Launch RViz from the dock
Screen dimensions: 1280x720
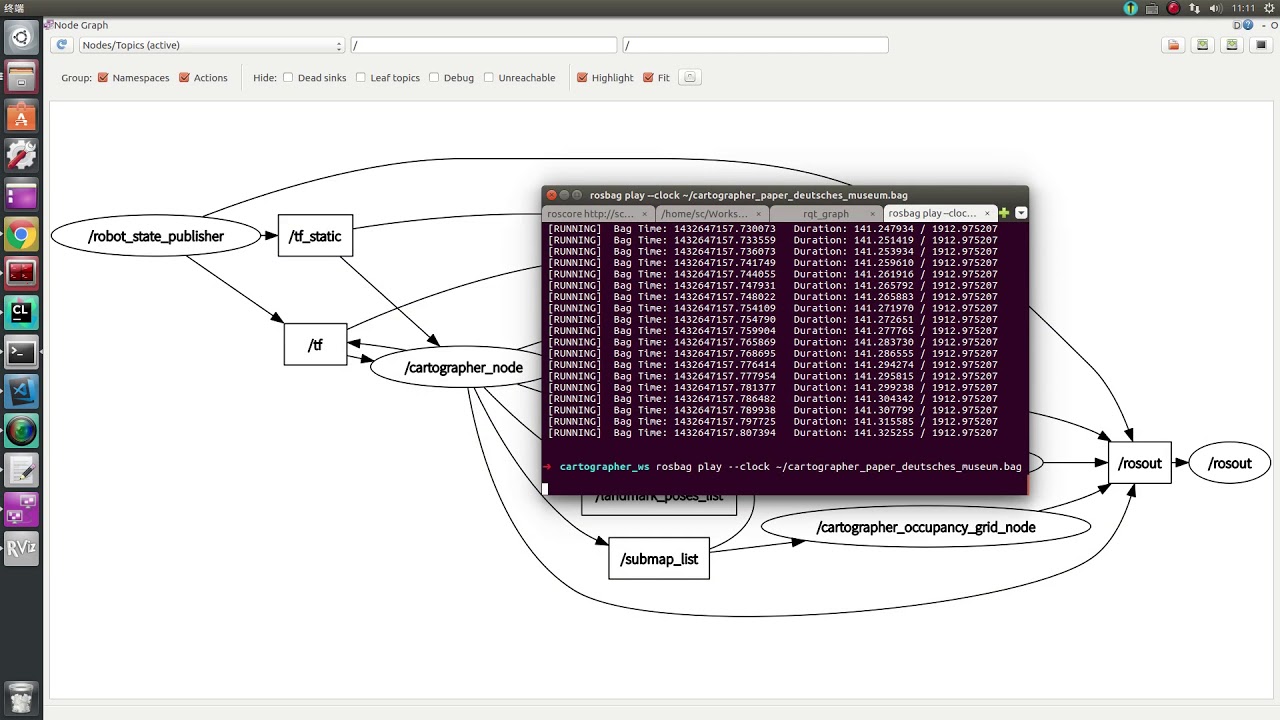click(21, 548)
